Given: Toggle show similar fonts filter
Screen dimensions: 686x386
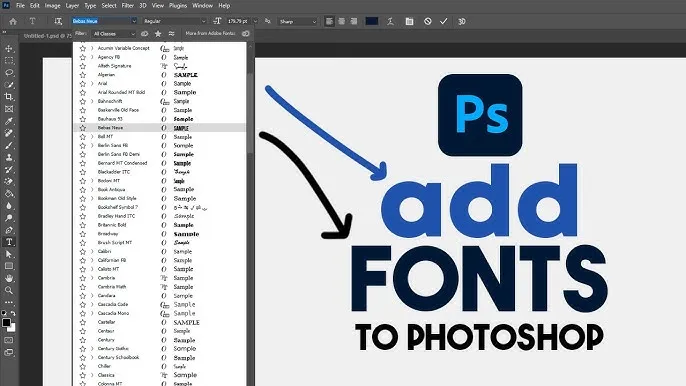Looking at the screenshot, I should [x=172, y=34].
